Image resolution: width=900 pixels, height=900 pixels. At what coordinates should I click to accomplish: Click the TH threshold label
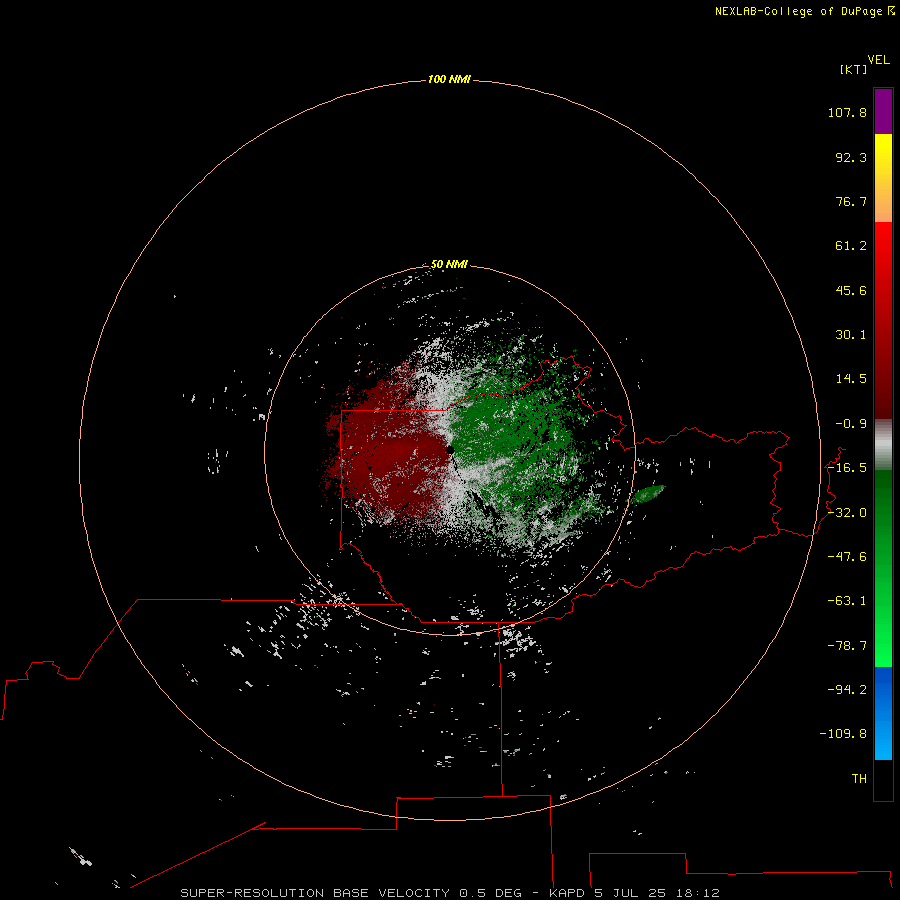point(859,779)
